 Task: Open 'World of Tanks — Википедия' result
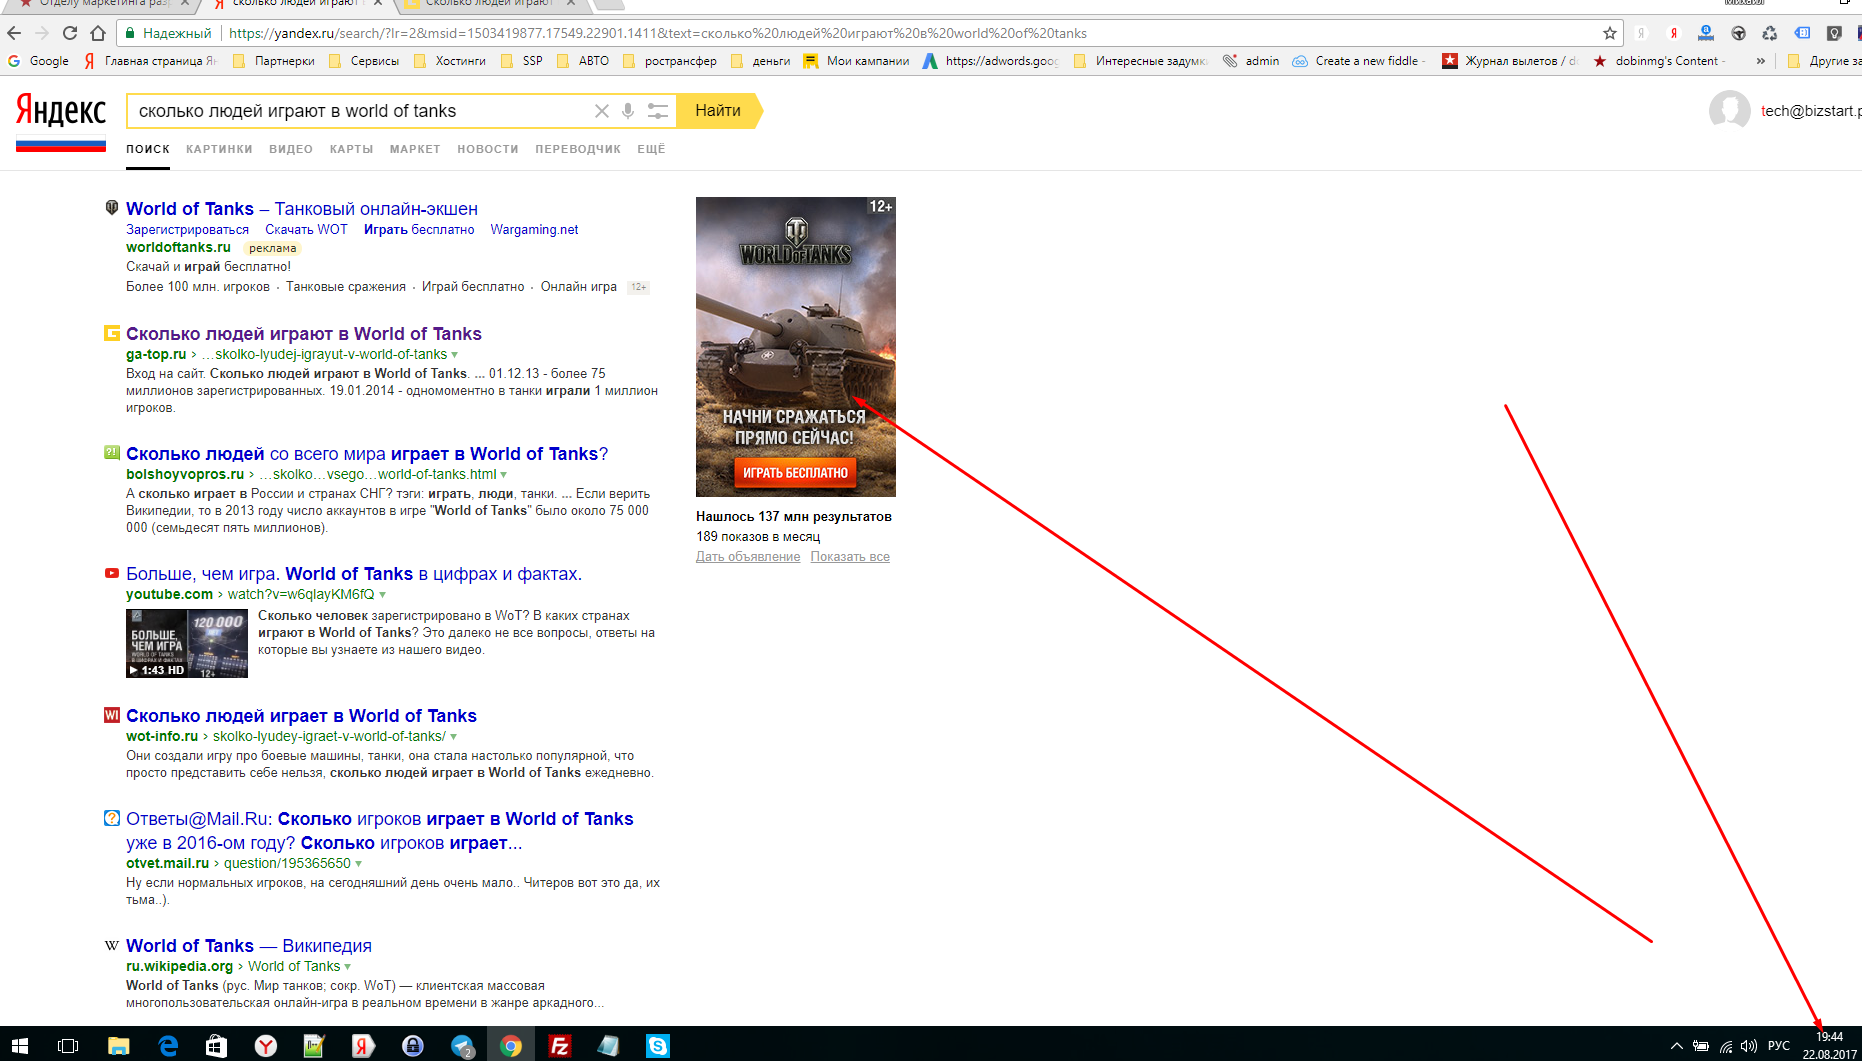pos(249,946)
